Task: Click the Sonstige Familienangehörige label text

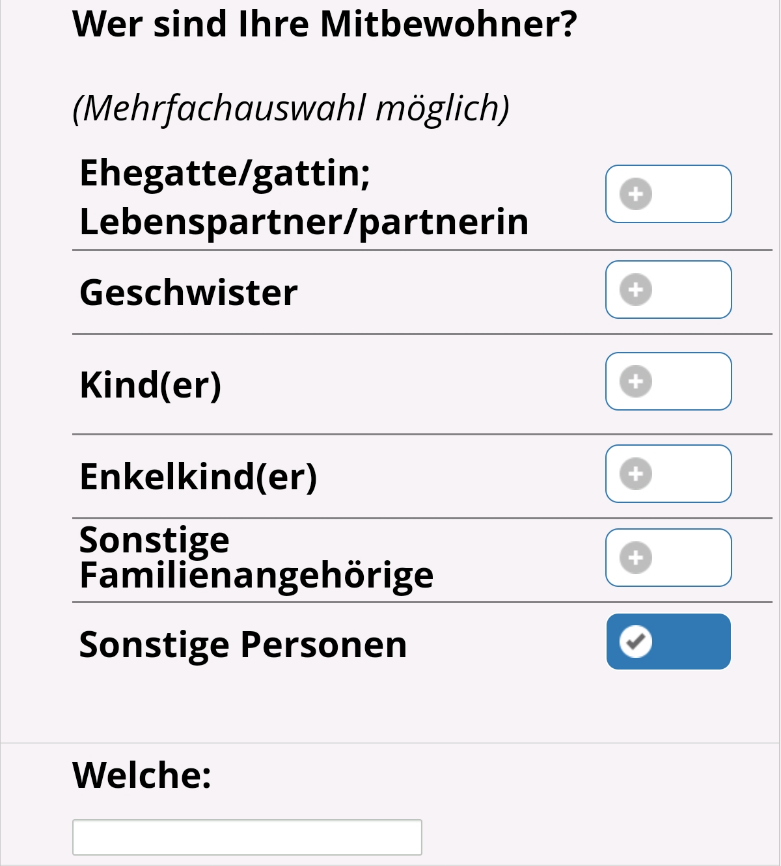Action: (256, 558)
